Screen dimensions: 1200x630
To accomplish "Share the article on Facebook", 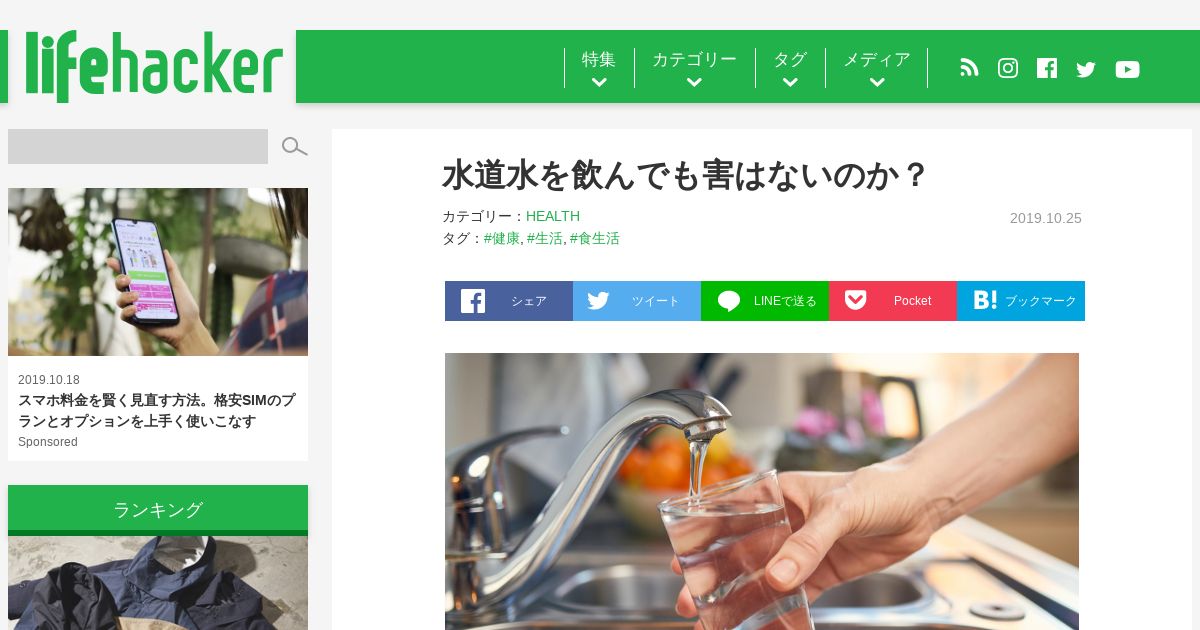I will [x=509, y=301].
